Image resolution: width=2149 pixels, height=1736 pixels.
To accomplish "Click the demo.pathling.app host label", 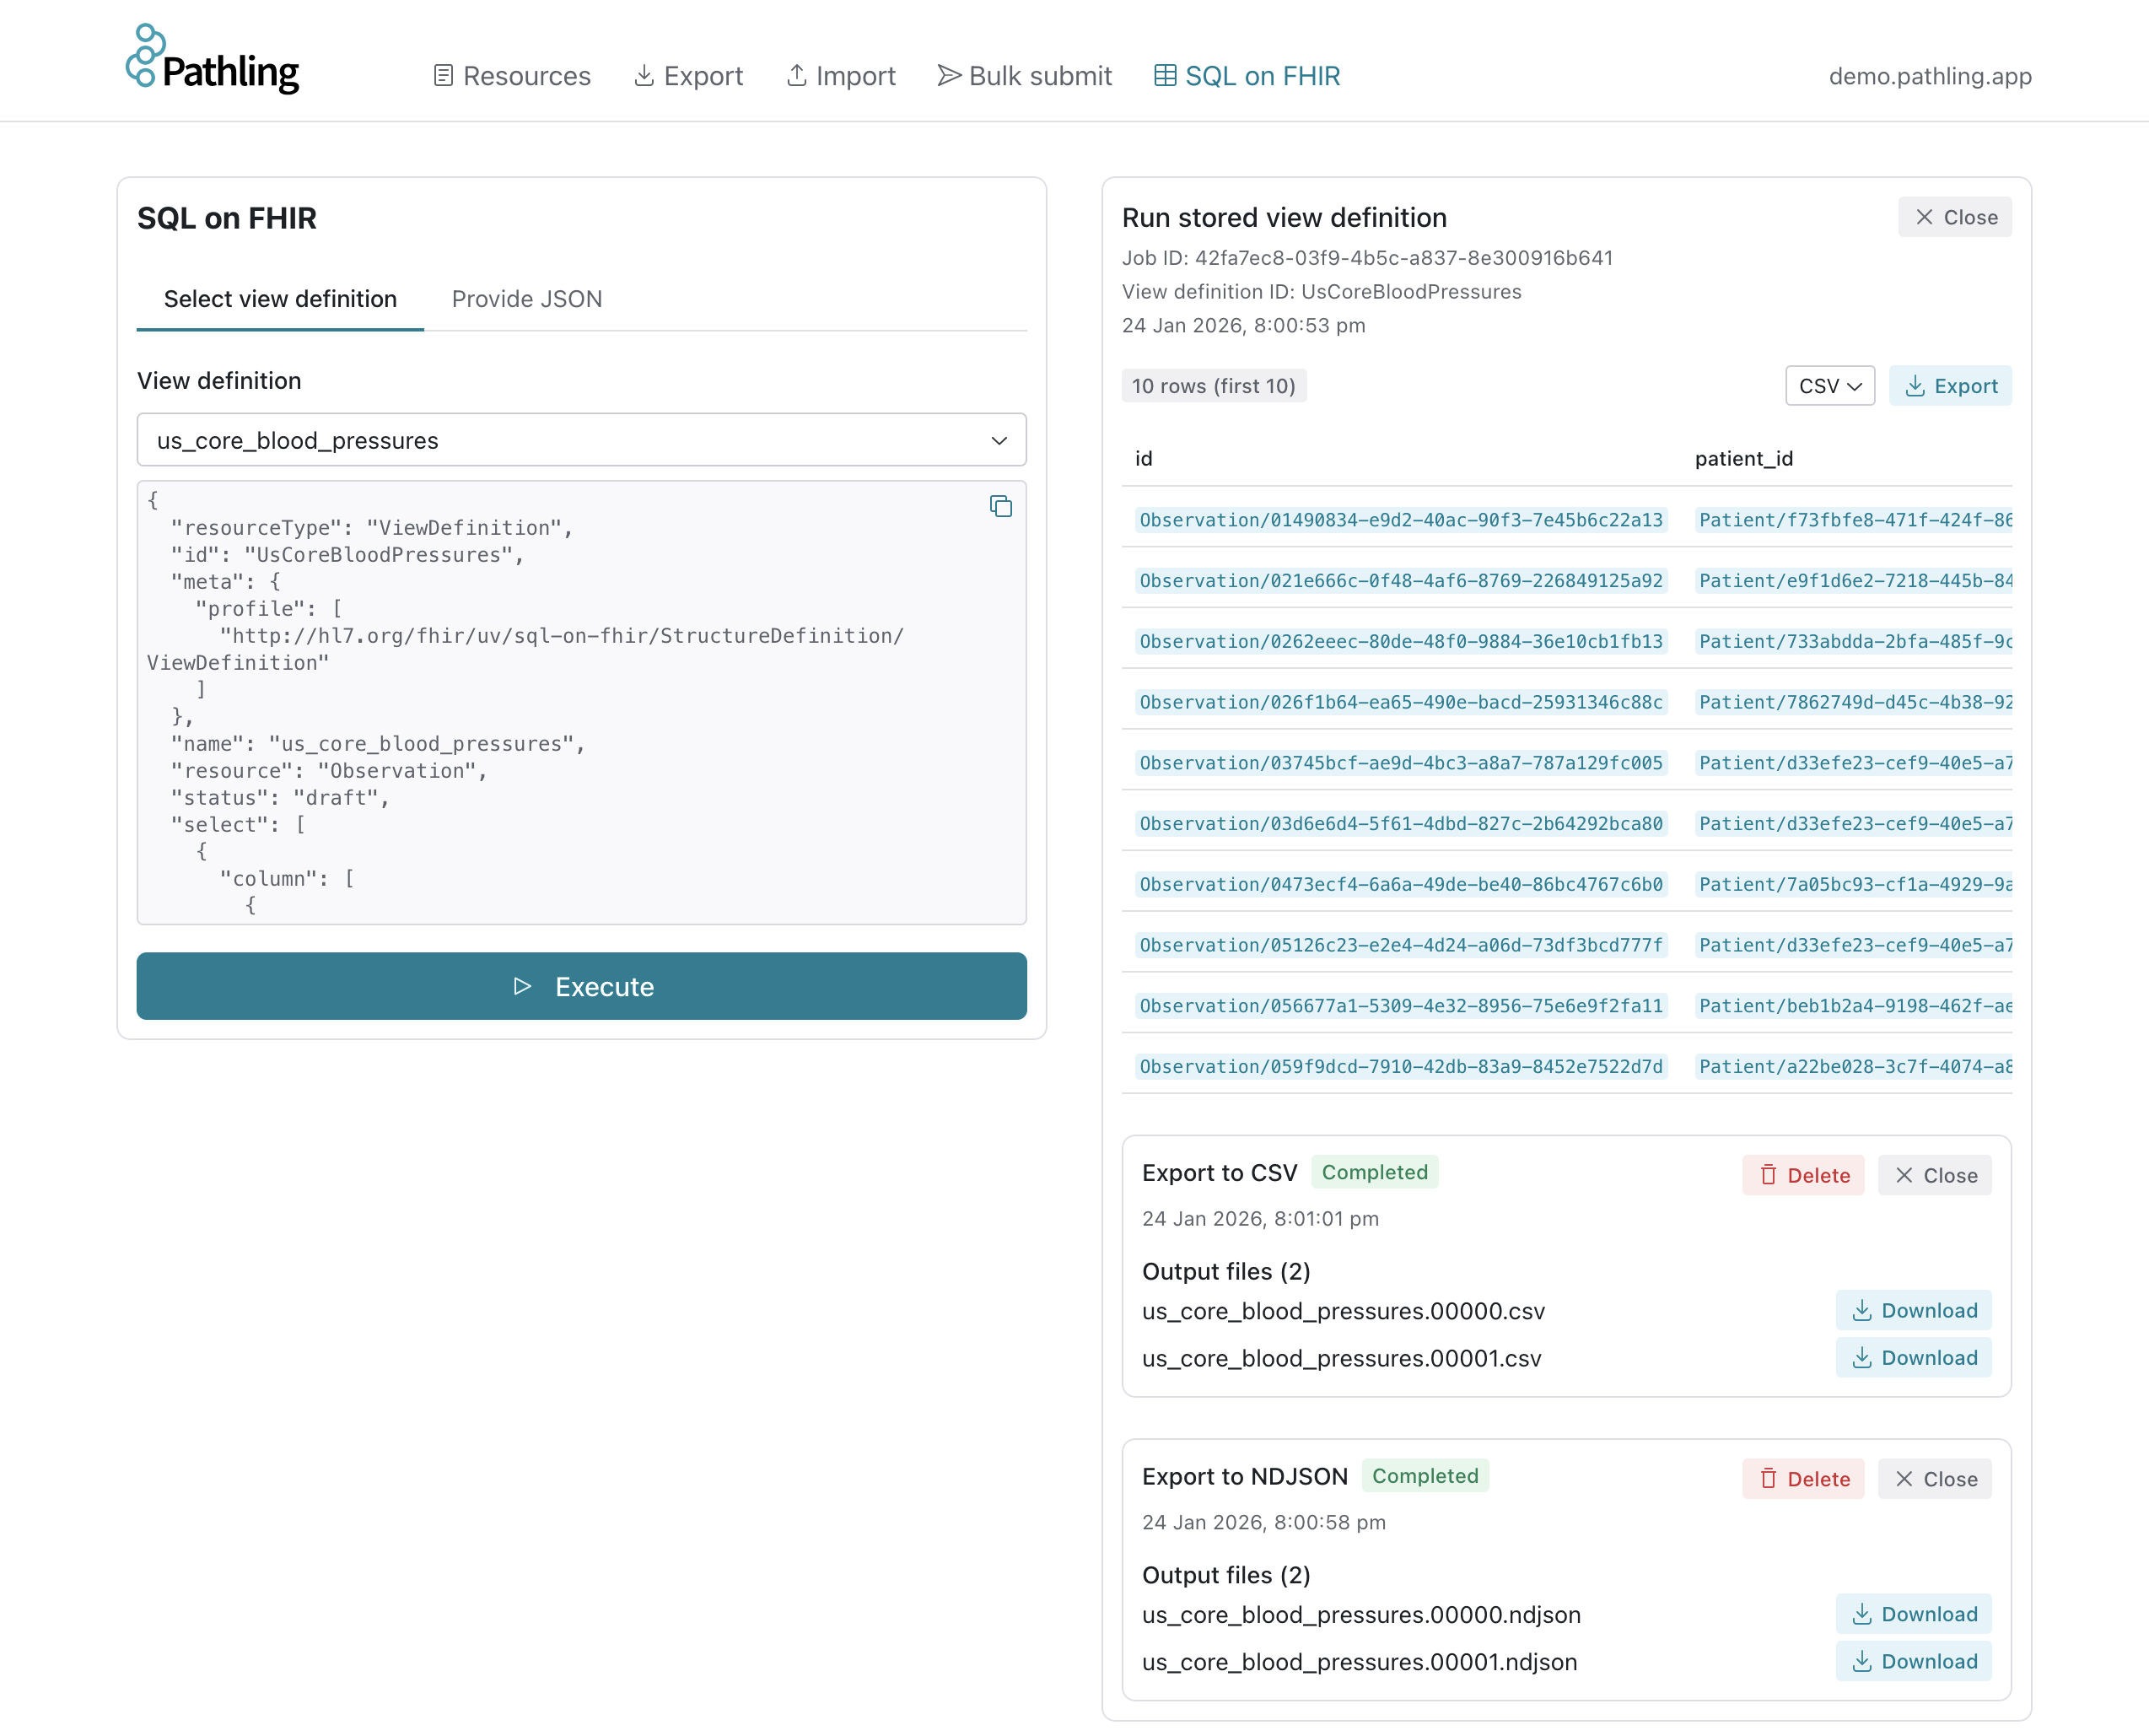I will pyautogui.click(x=1930, y=76).
